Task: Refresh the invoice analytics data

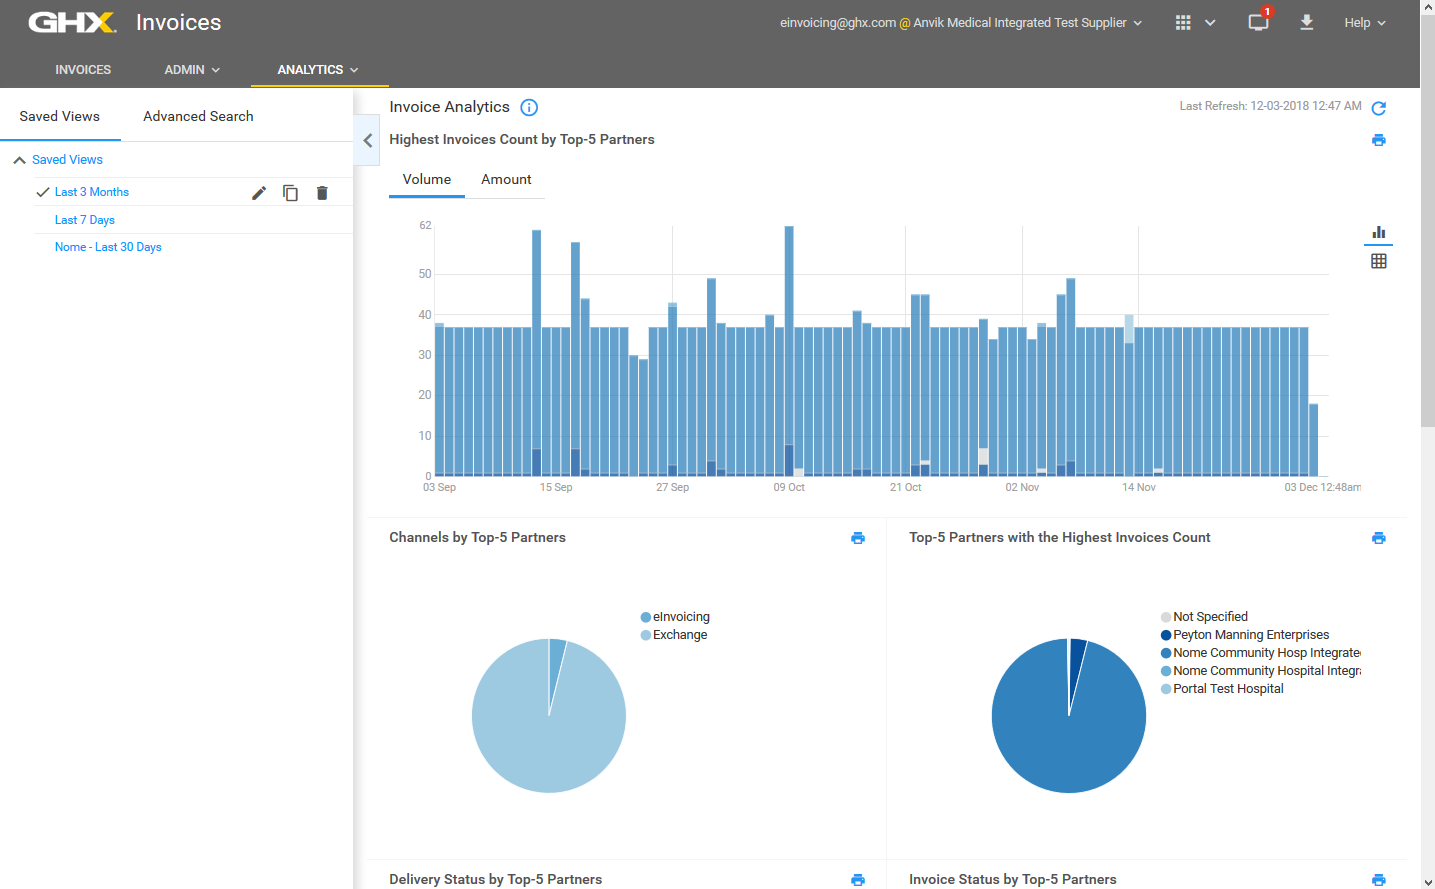Action: coord(1378,108)
